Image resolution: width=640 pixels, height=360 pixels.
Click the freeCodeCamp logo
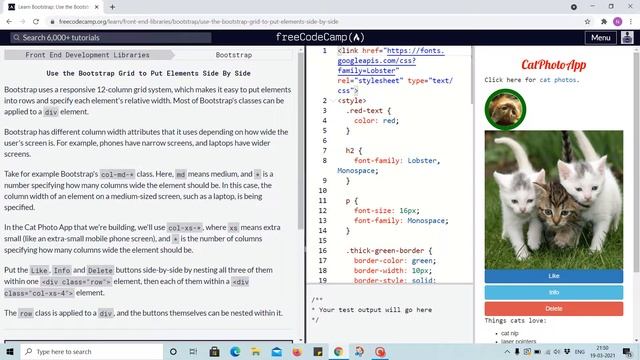point(320,38)
